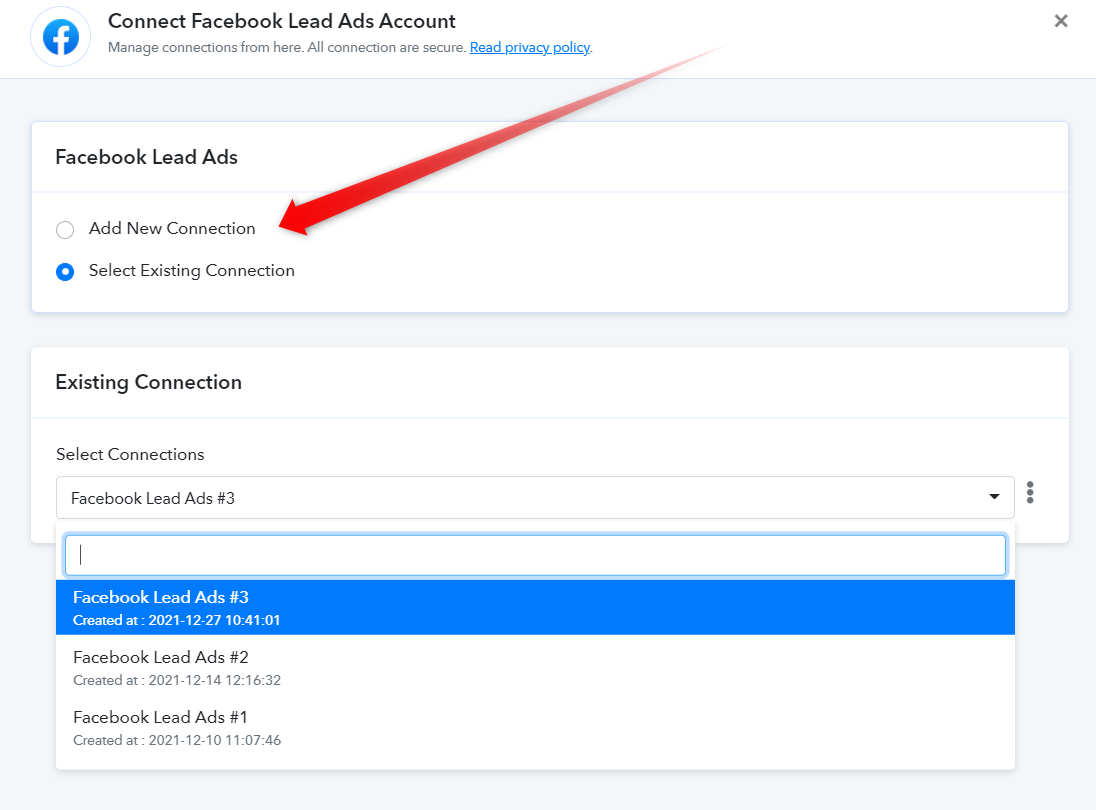Open the three-dot connection options menu
1096x810 pixels.
click(x=1030, y=493)
